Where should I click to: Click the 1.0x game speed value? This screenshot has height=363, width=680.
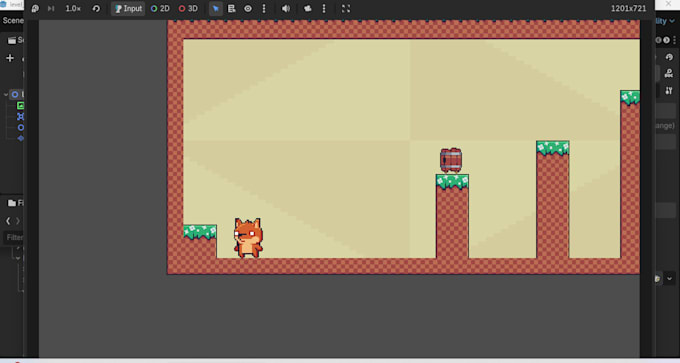(x=73, y=9)
